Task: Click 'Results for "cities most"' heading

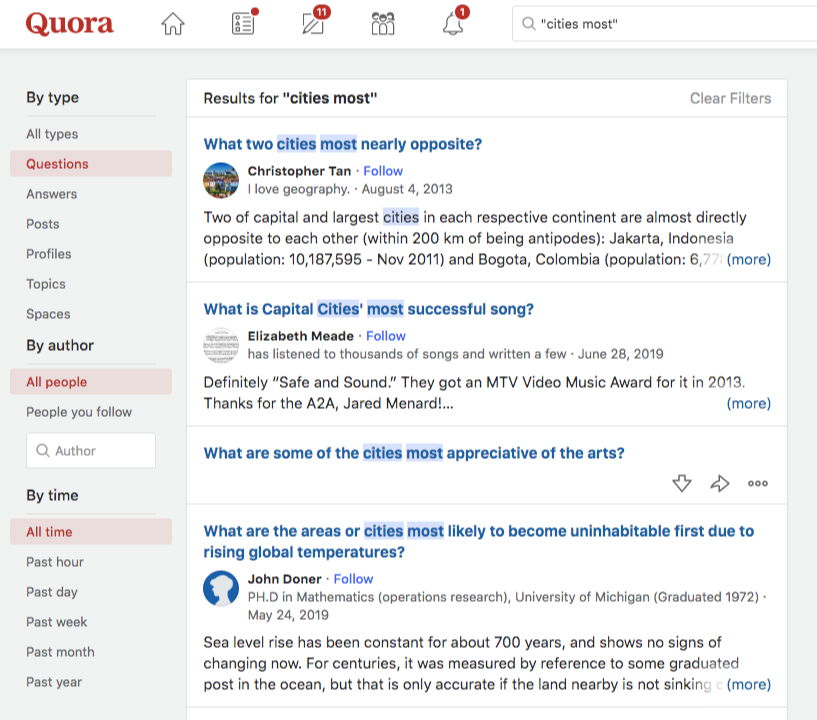Action: pos(290,98)
